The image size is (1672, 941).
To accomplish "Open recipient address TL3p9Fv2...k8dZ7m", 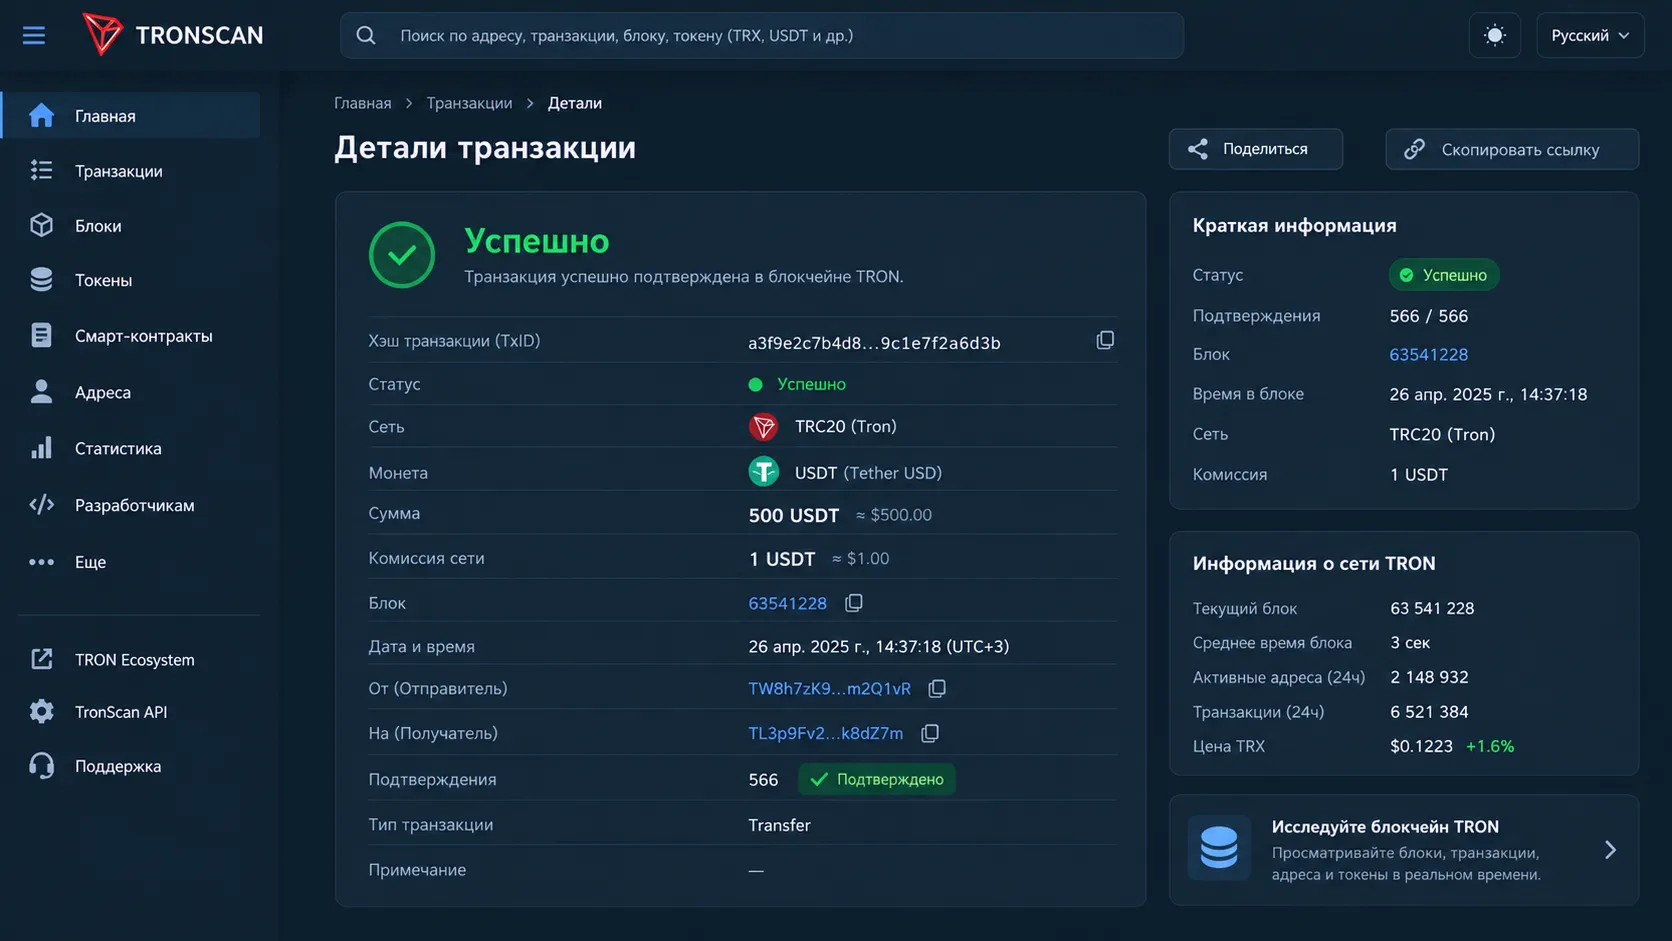I will point(826,733).
